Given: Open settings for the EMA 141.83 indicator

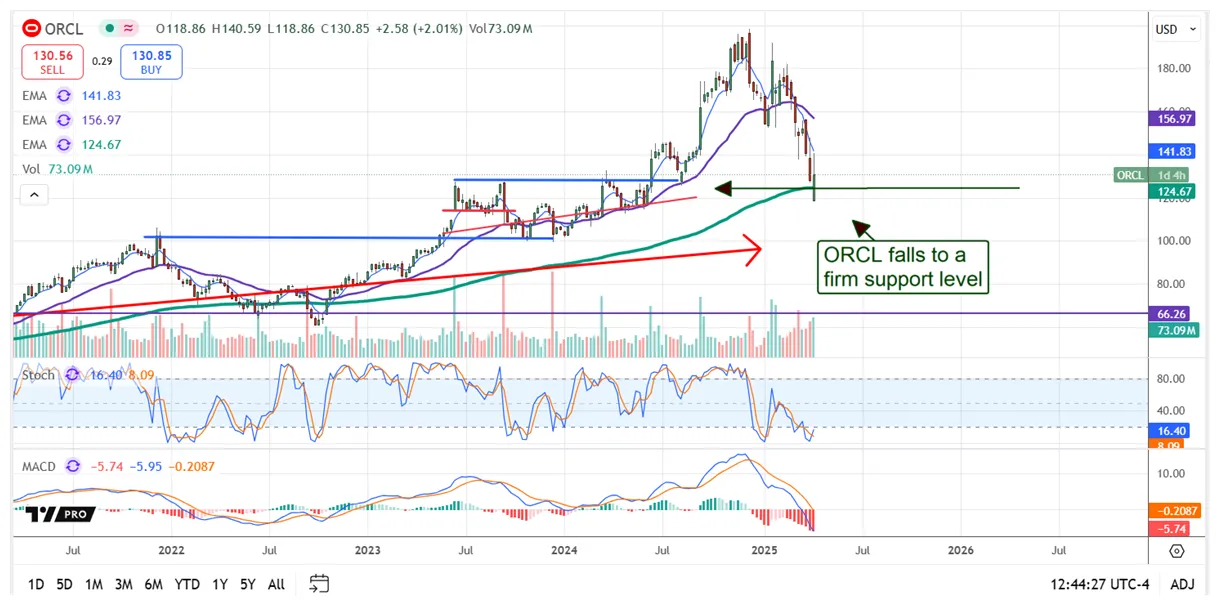Looking at the screenshot, I should (62, 96).
